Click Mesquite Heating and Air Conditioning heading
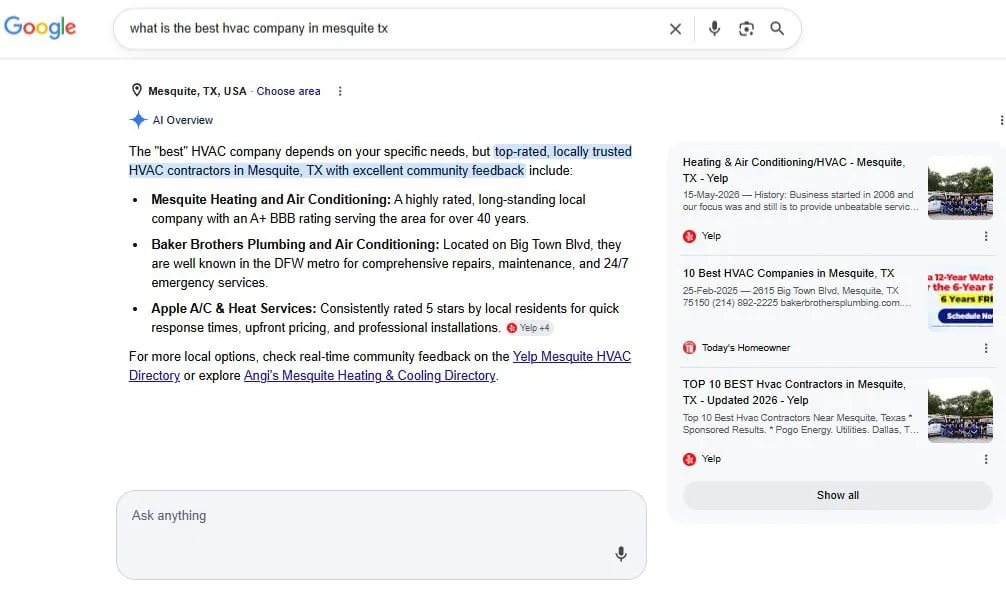This screenshot has width=1006, height=590. pyautogui.click(x=271, y=199)
